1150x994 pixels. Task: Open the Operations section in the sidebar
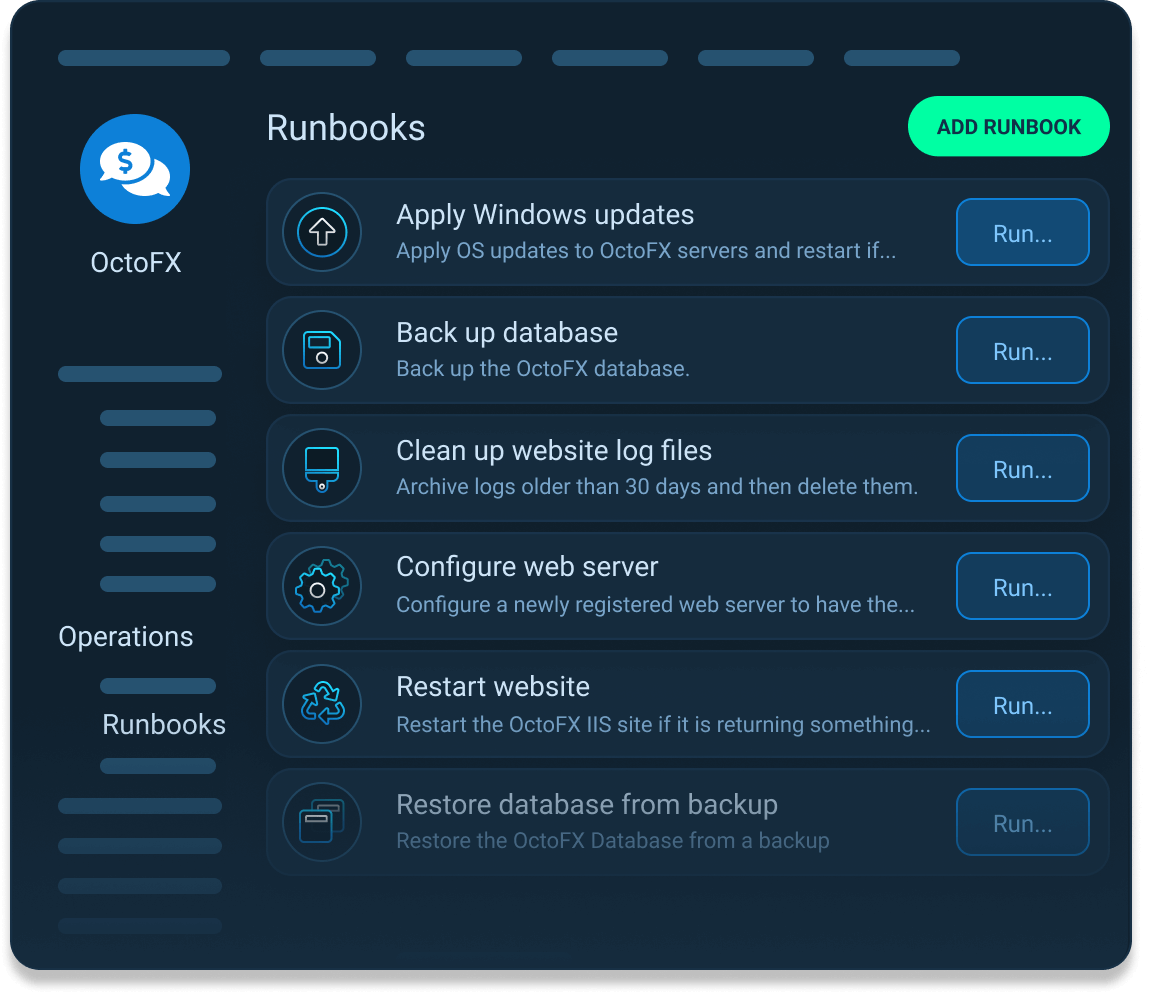(126, 636)
